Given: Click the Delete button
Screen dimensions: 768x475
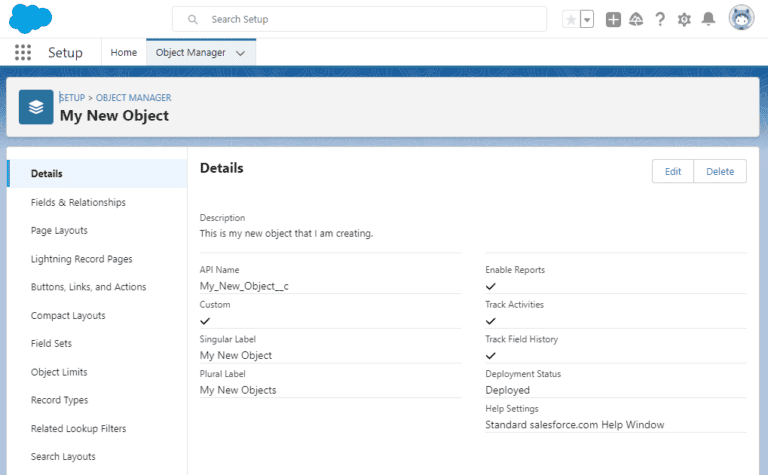Looking at the screenshot, I should 720,171.
